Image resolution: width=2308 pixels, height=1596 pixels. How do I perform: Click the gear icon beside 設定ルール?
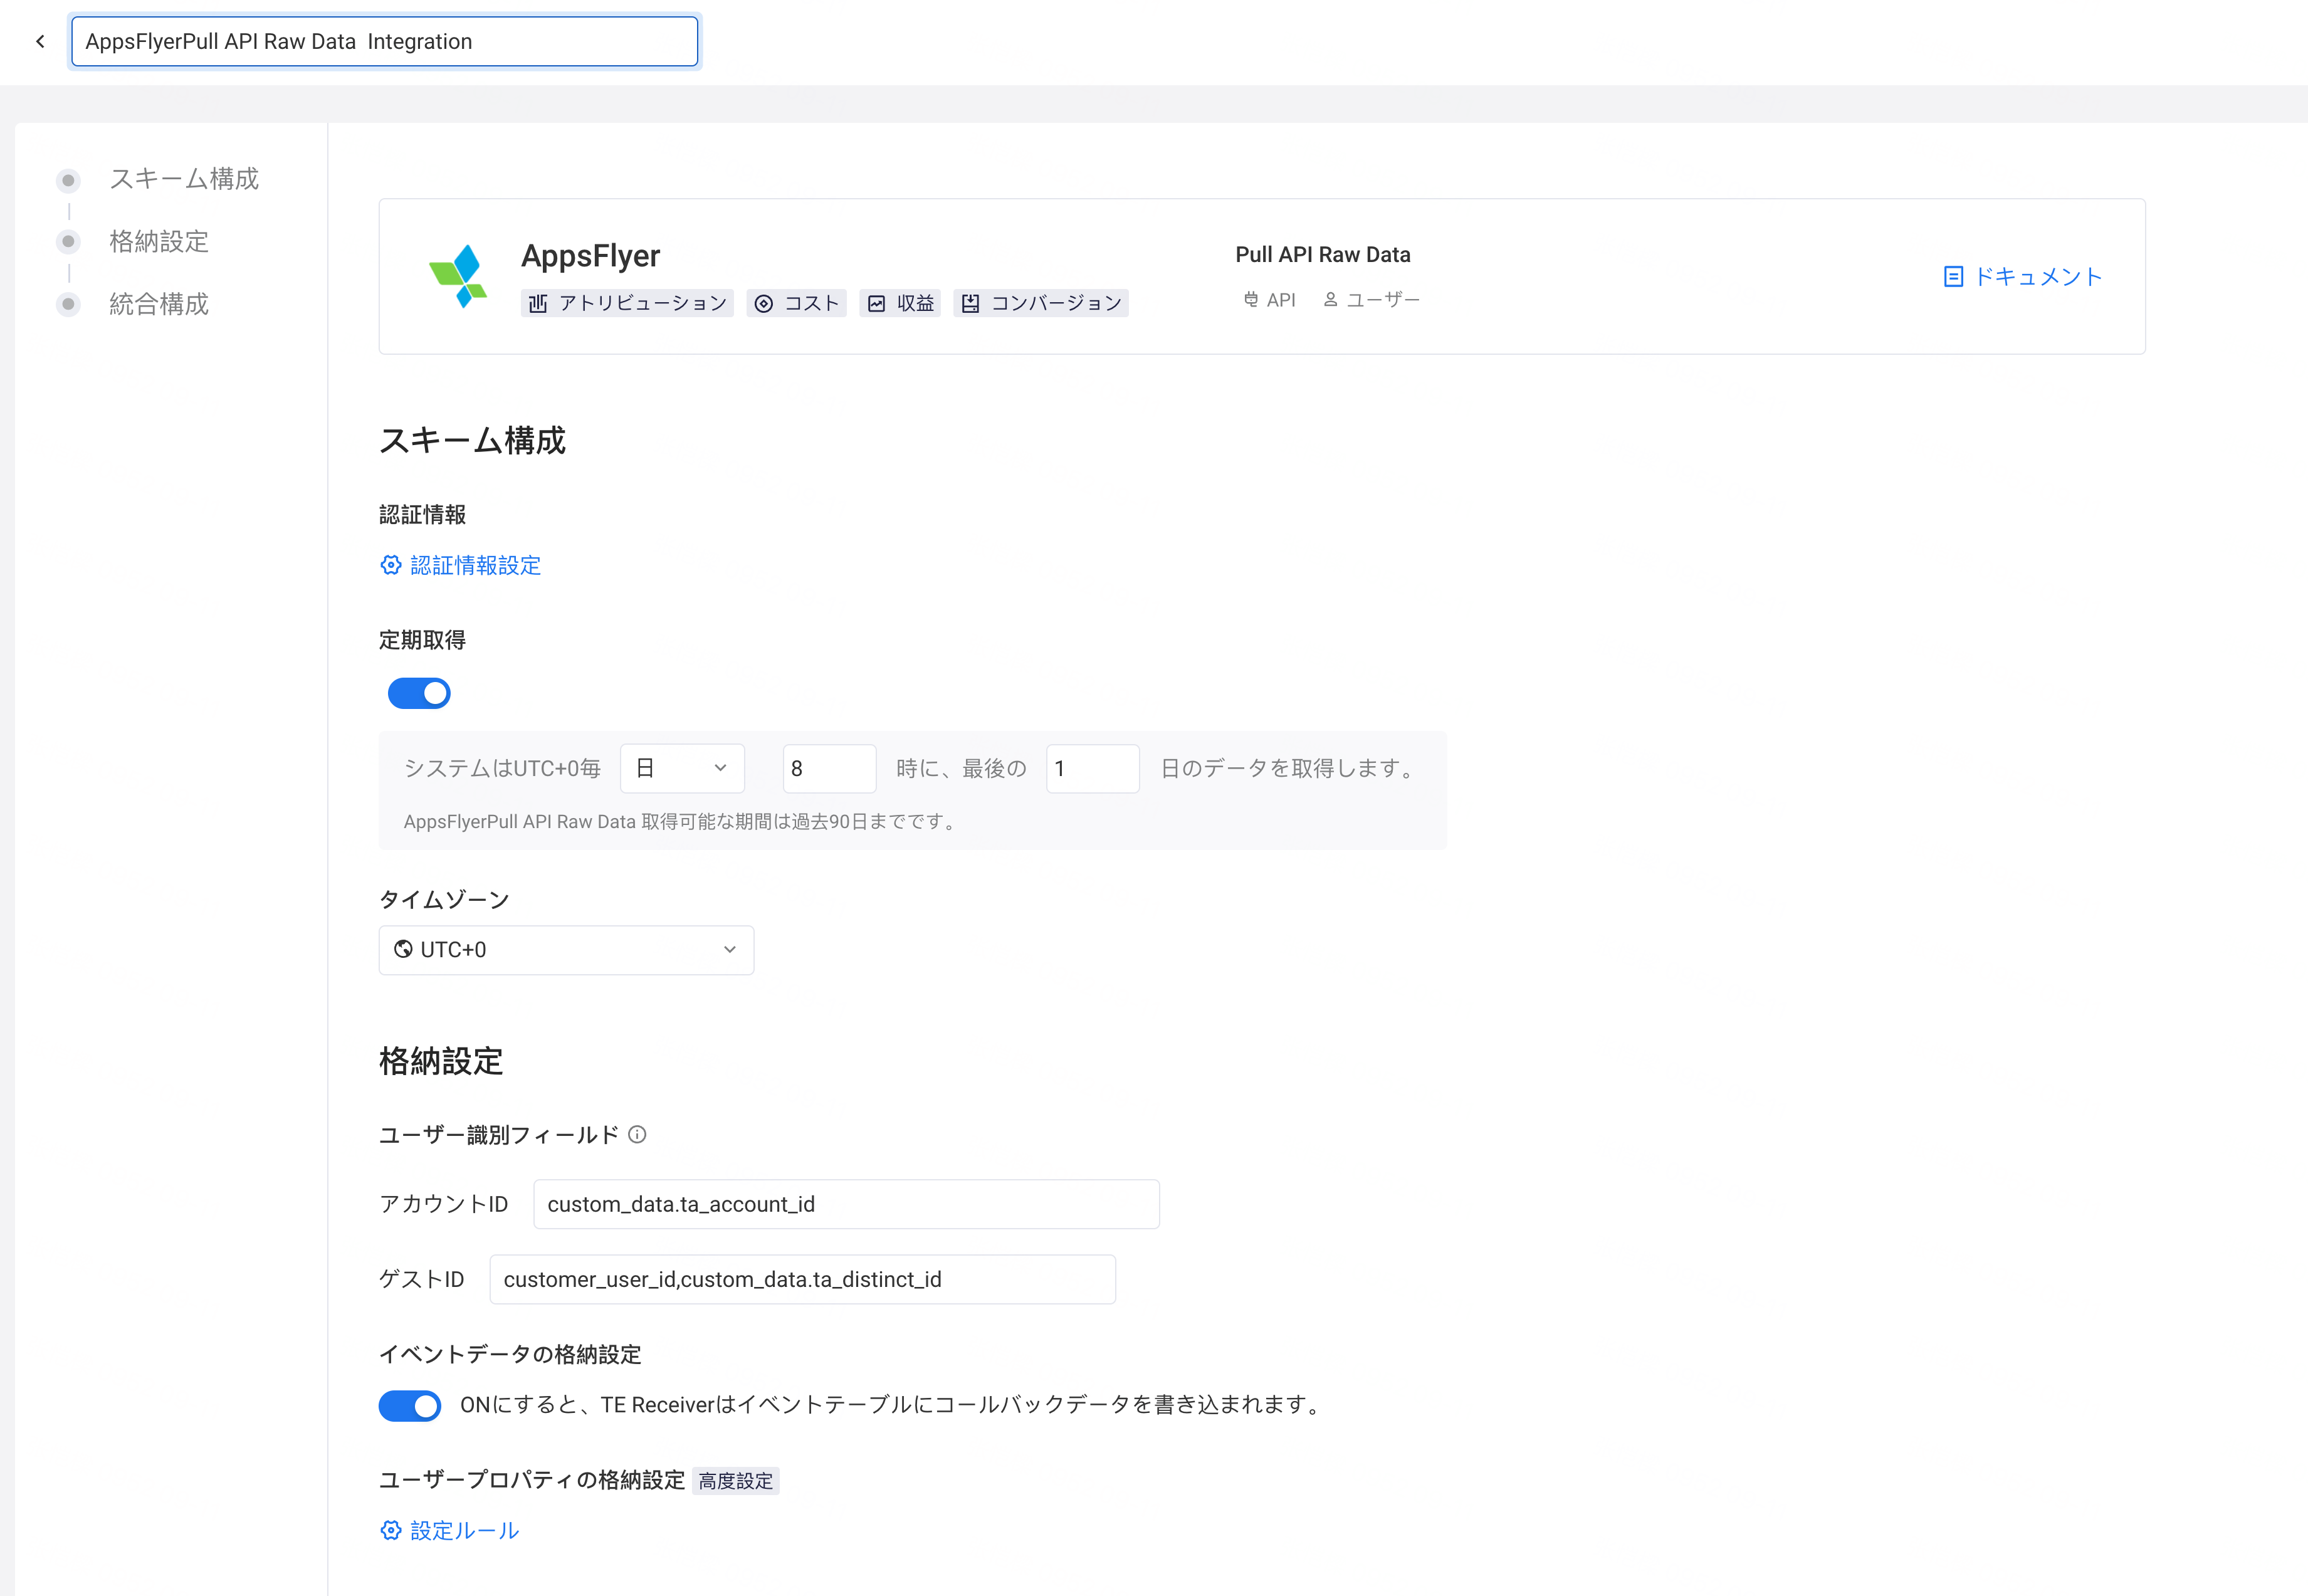pos(391,1530)
